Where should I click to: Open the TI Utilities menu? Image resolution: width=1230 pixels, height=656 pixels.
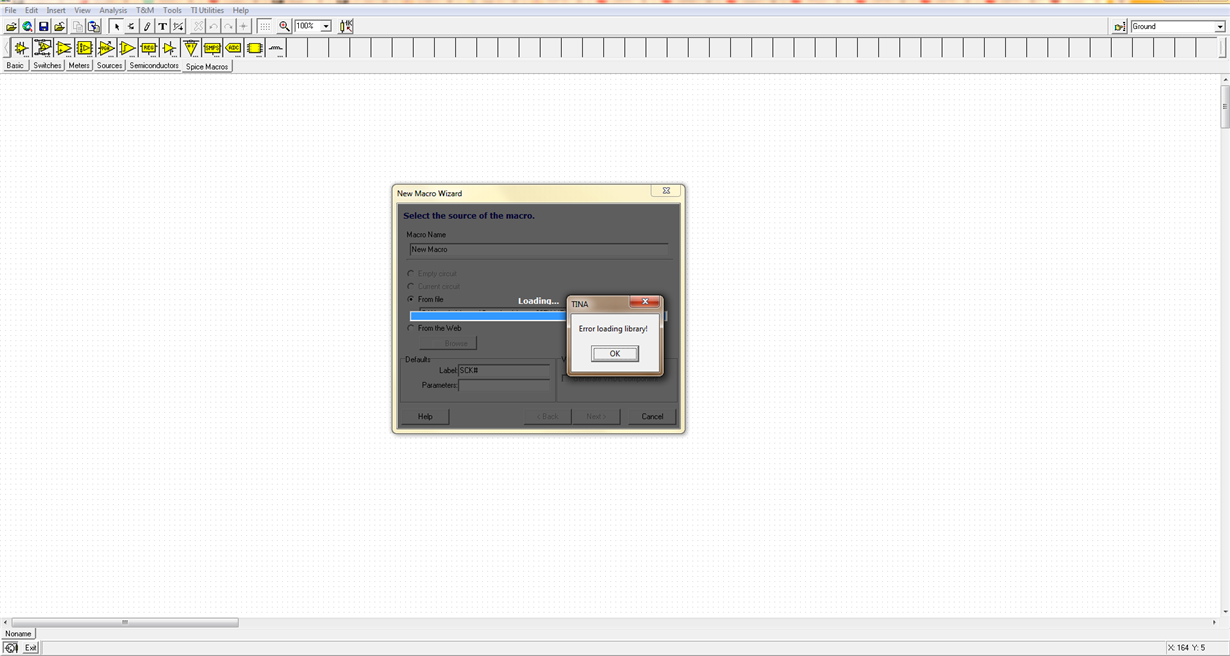(x=207, y=10)
